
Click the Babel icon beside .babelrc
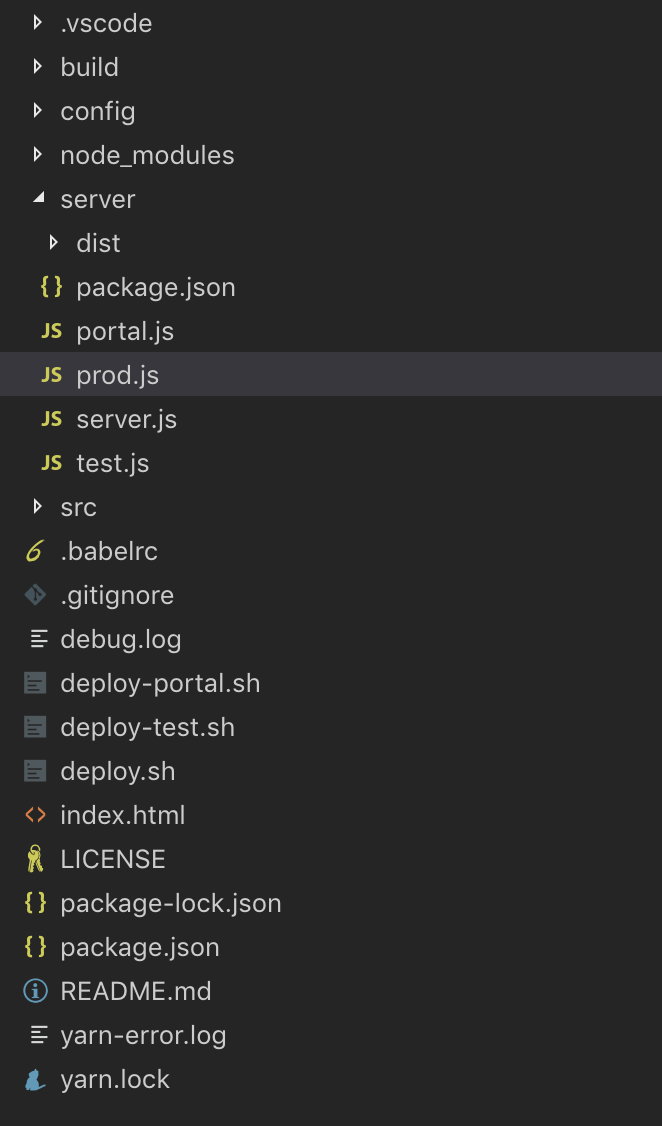[x=35, y=551]
